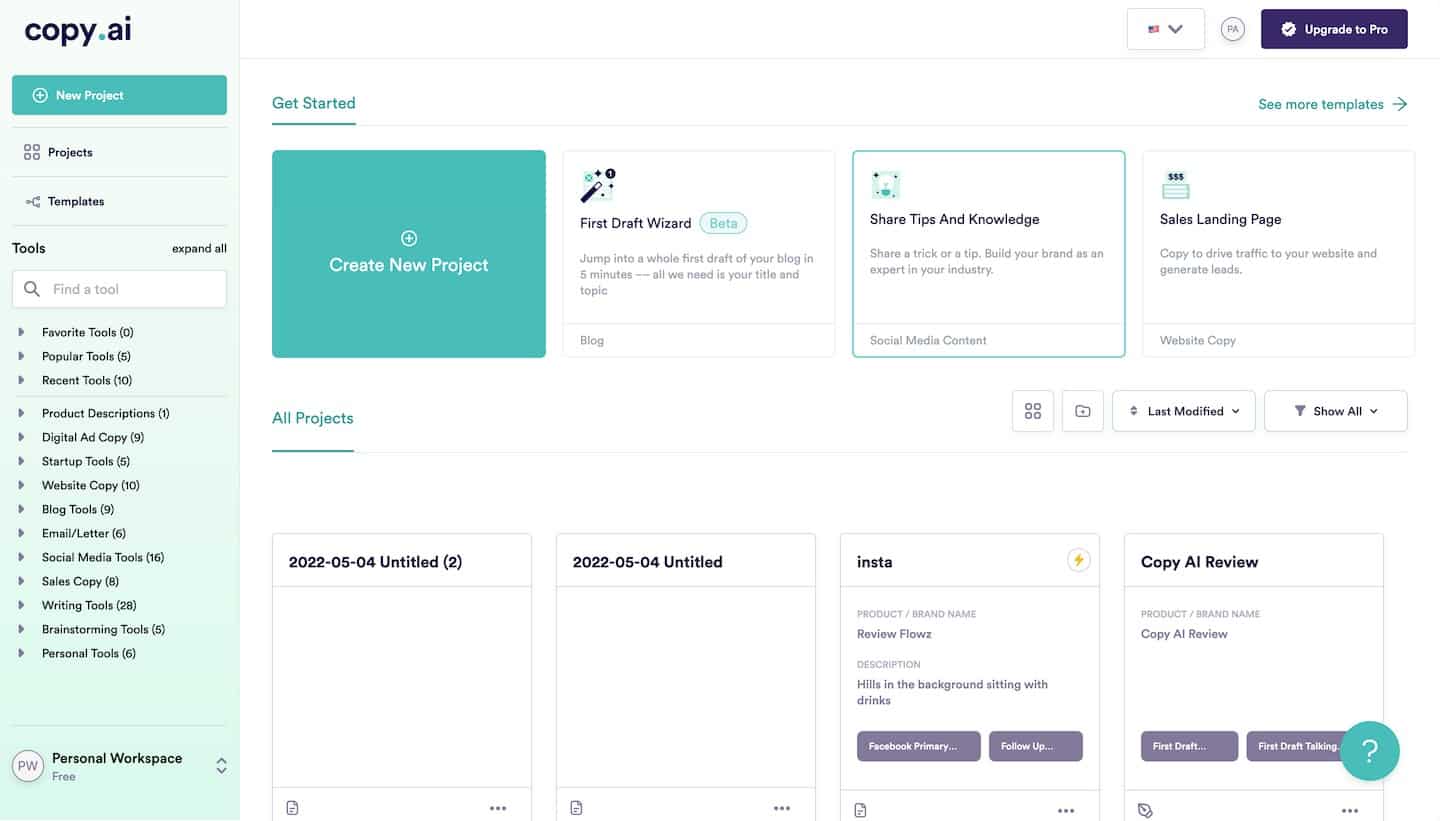This screenshot has width=1440, height=821.
Task: Switch to grid view of projects
Action: coord(1032,410)
